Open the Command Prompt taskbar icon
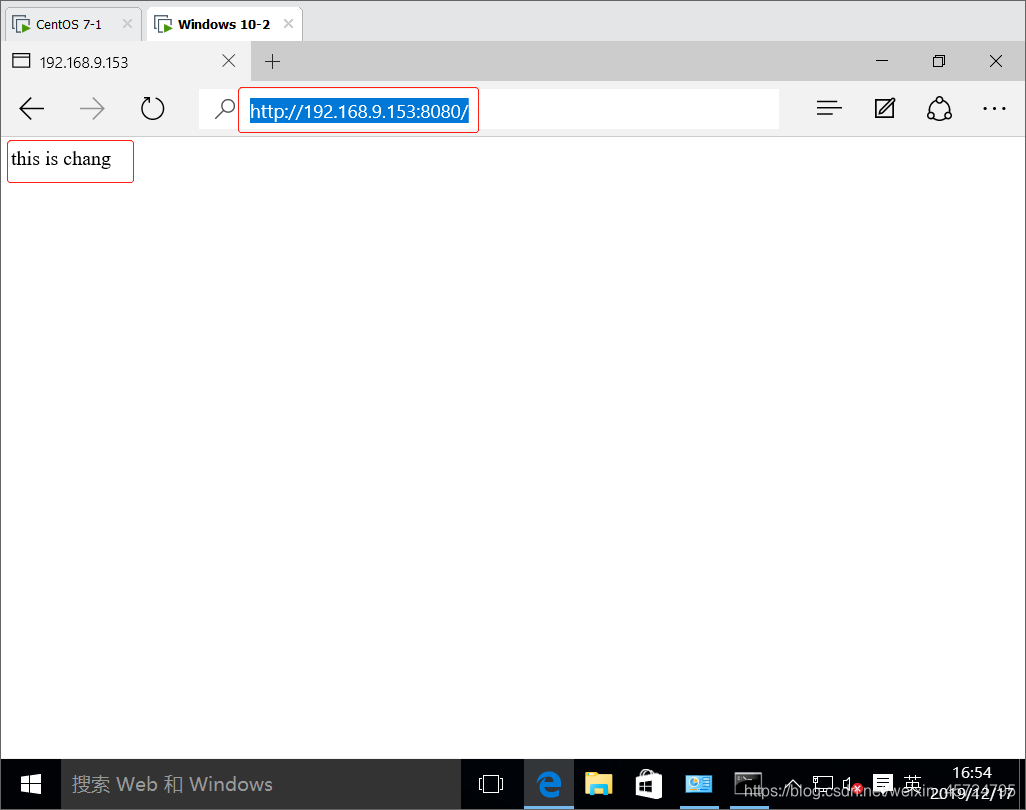 (748, 784)
